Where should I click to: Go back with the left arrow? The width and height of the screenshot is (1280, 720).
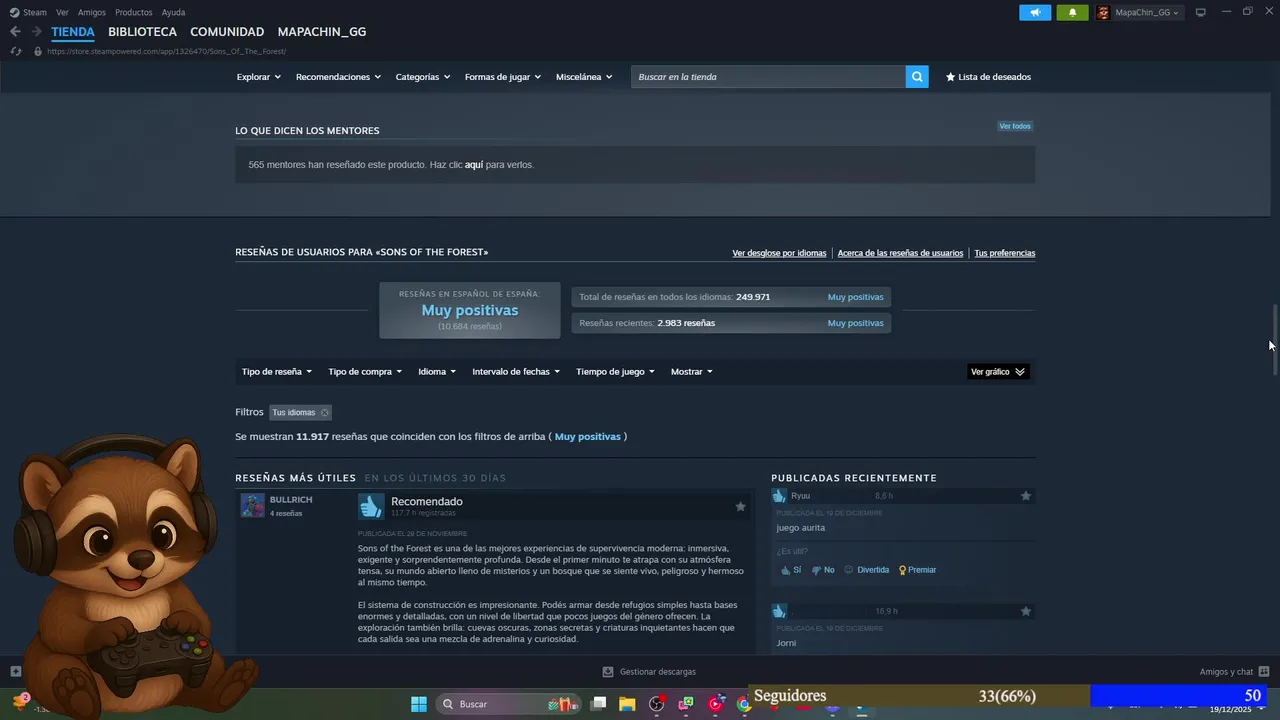[15, 32]
